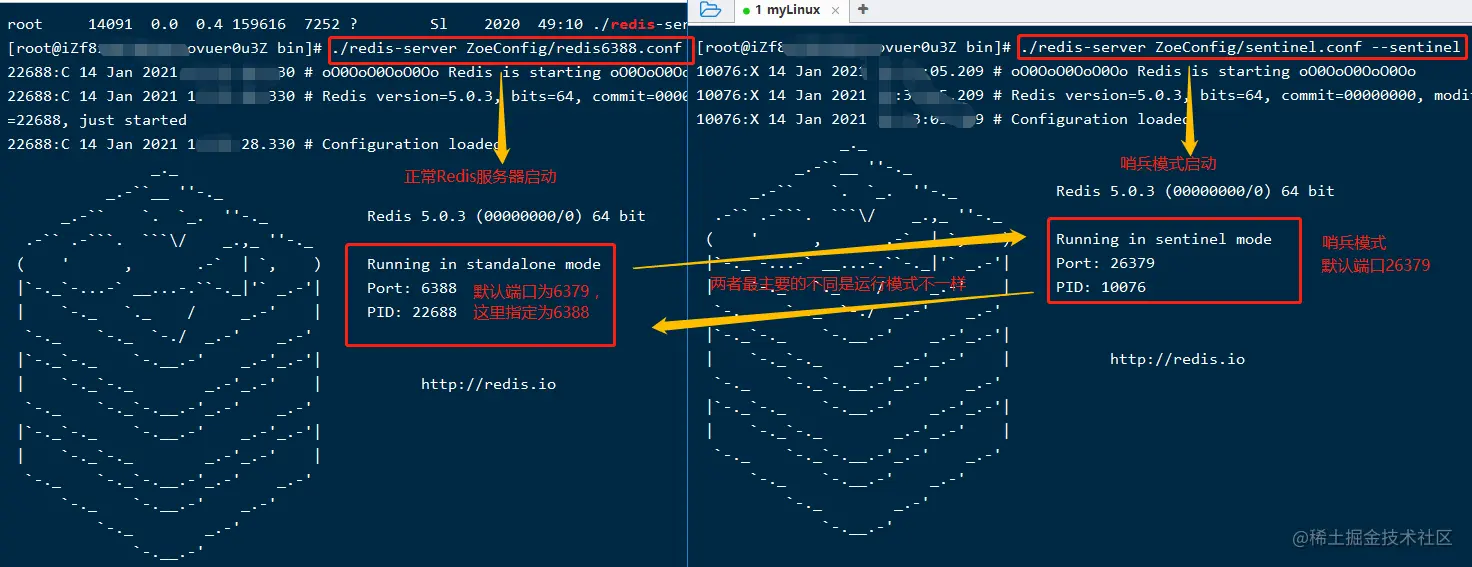Select the redis6388.conf command in left terminal
1472x567 pixels.
508,48
